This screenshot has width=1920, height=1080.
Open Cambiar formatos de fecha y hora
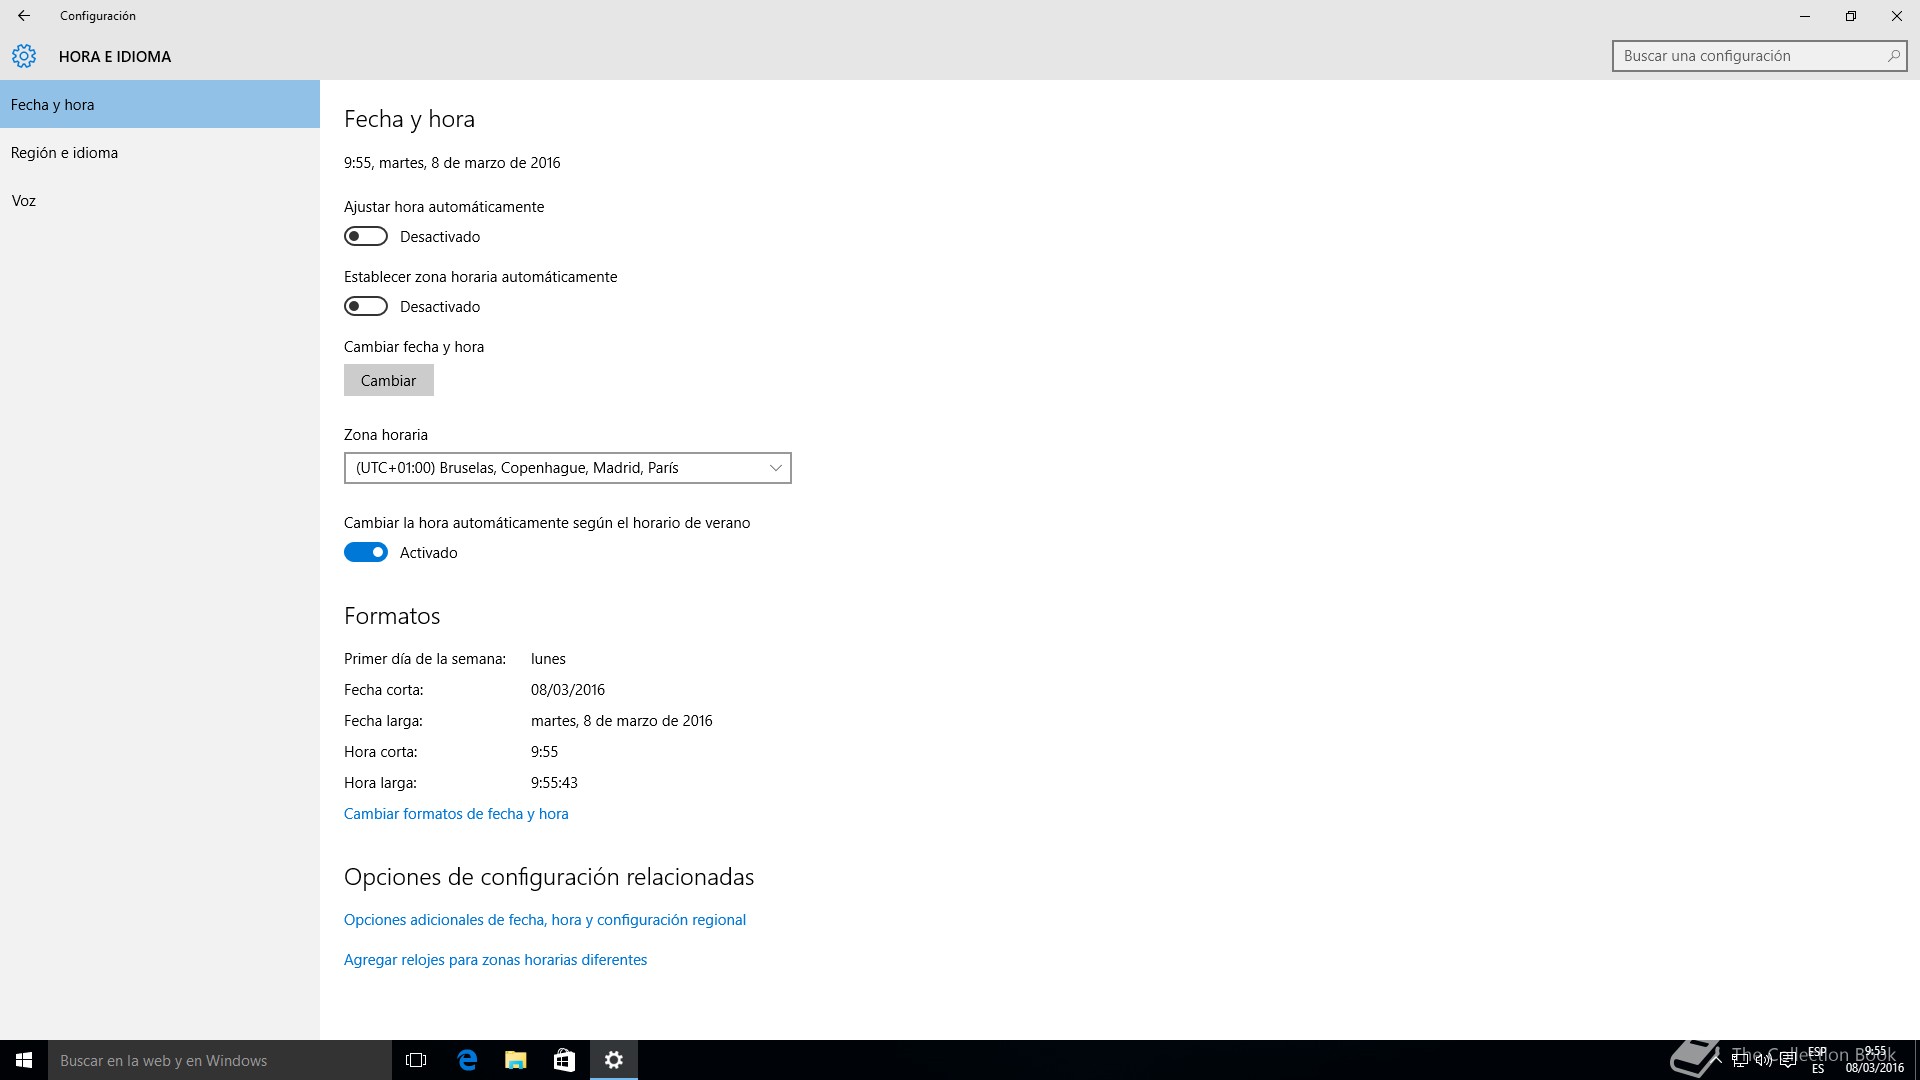(456, 814)
